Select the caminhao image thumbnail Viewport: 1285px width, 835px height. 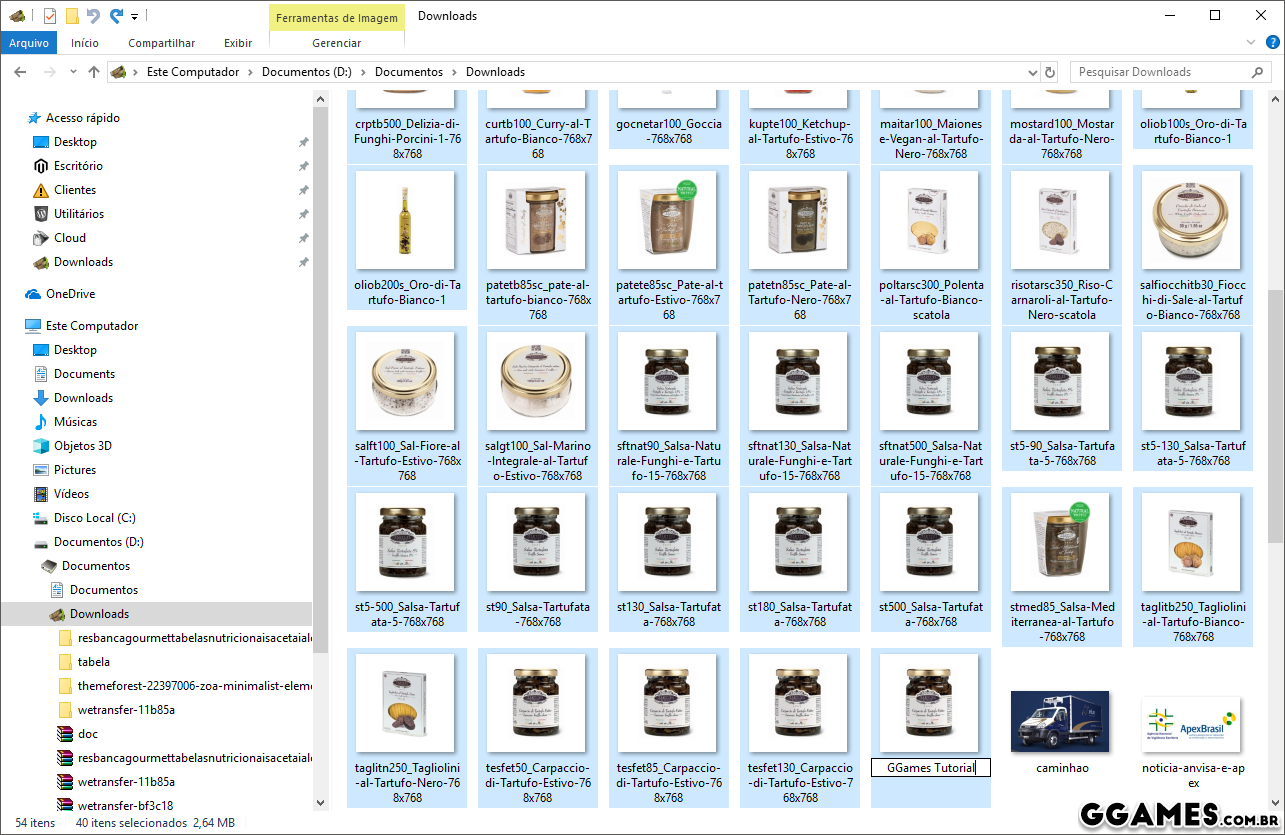point(1060,721)
